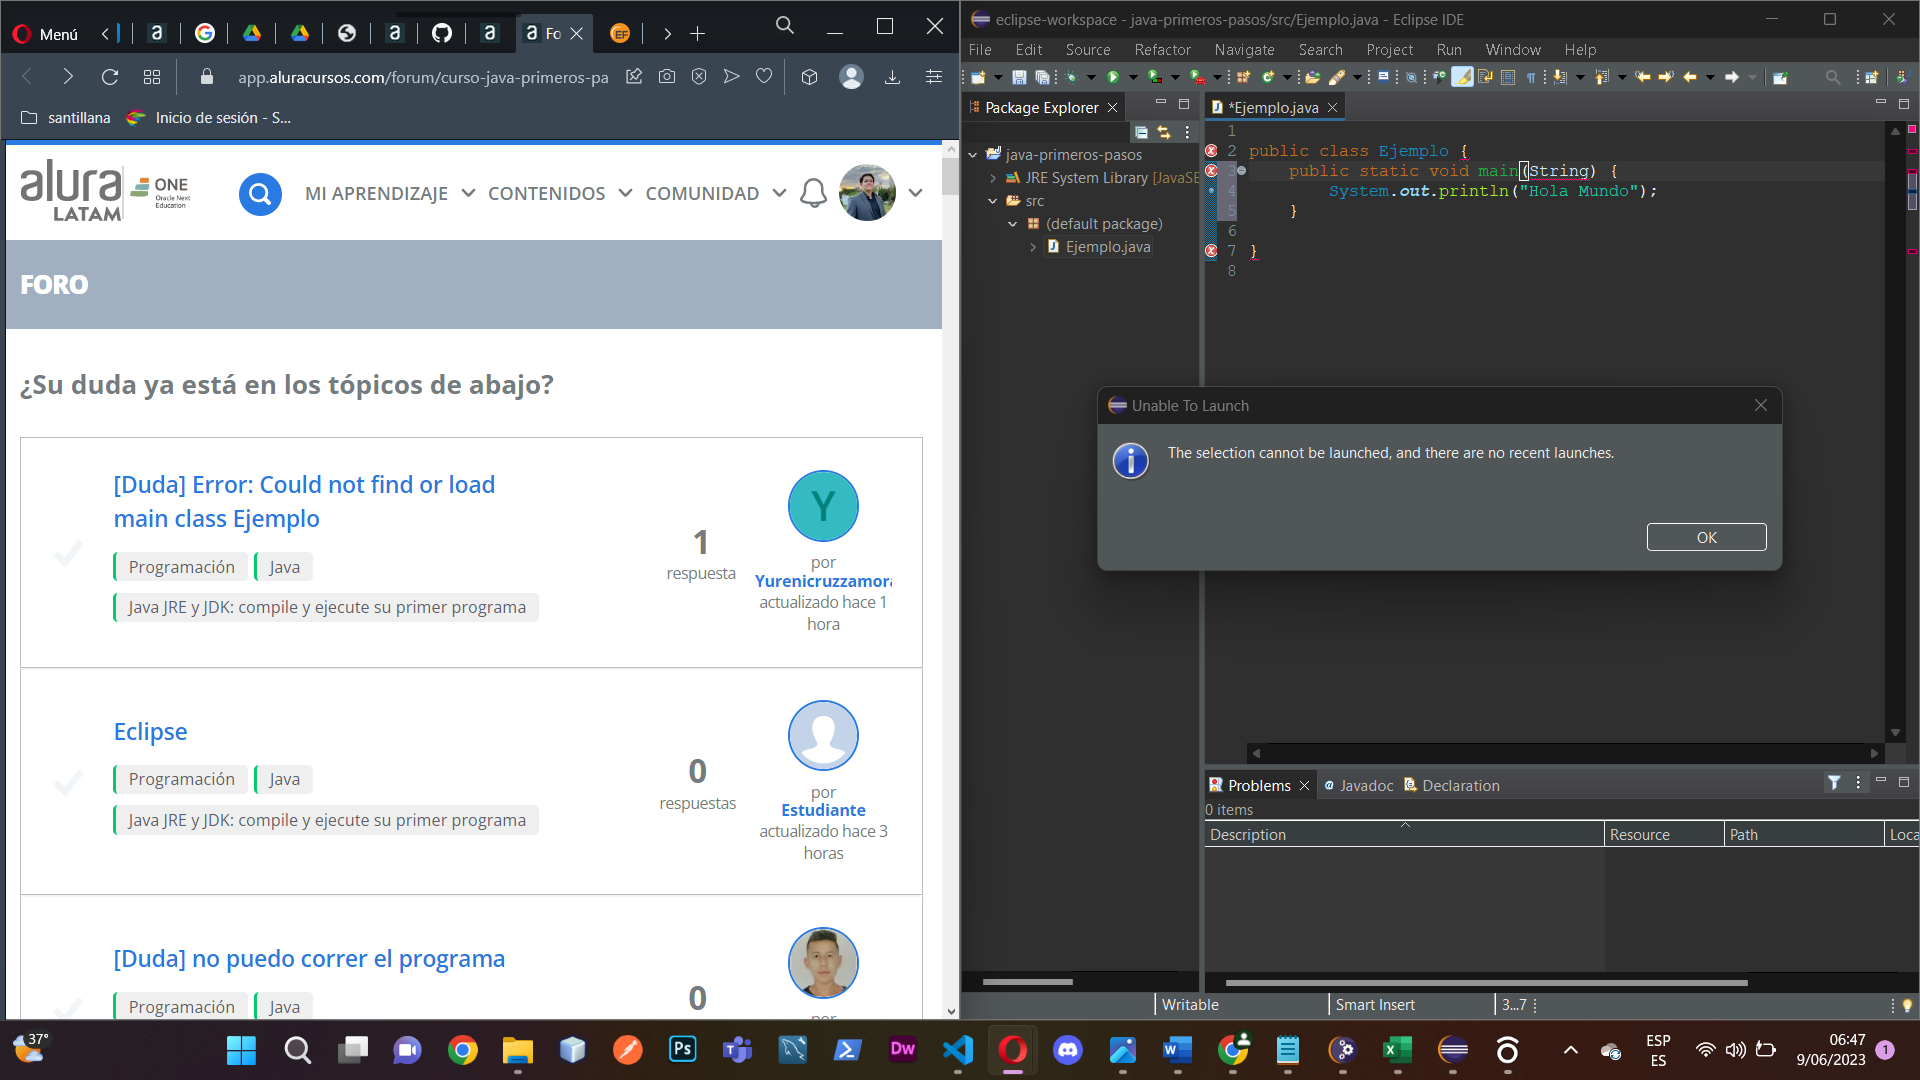The image size is (1920, 1080).
Task: Open Photoshop from the taskbar
Action: pos(682,1049)
